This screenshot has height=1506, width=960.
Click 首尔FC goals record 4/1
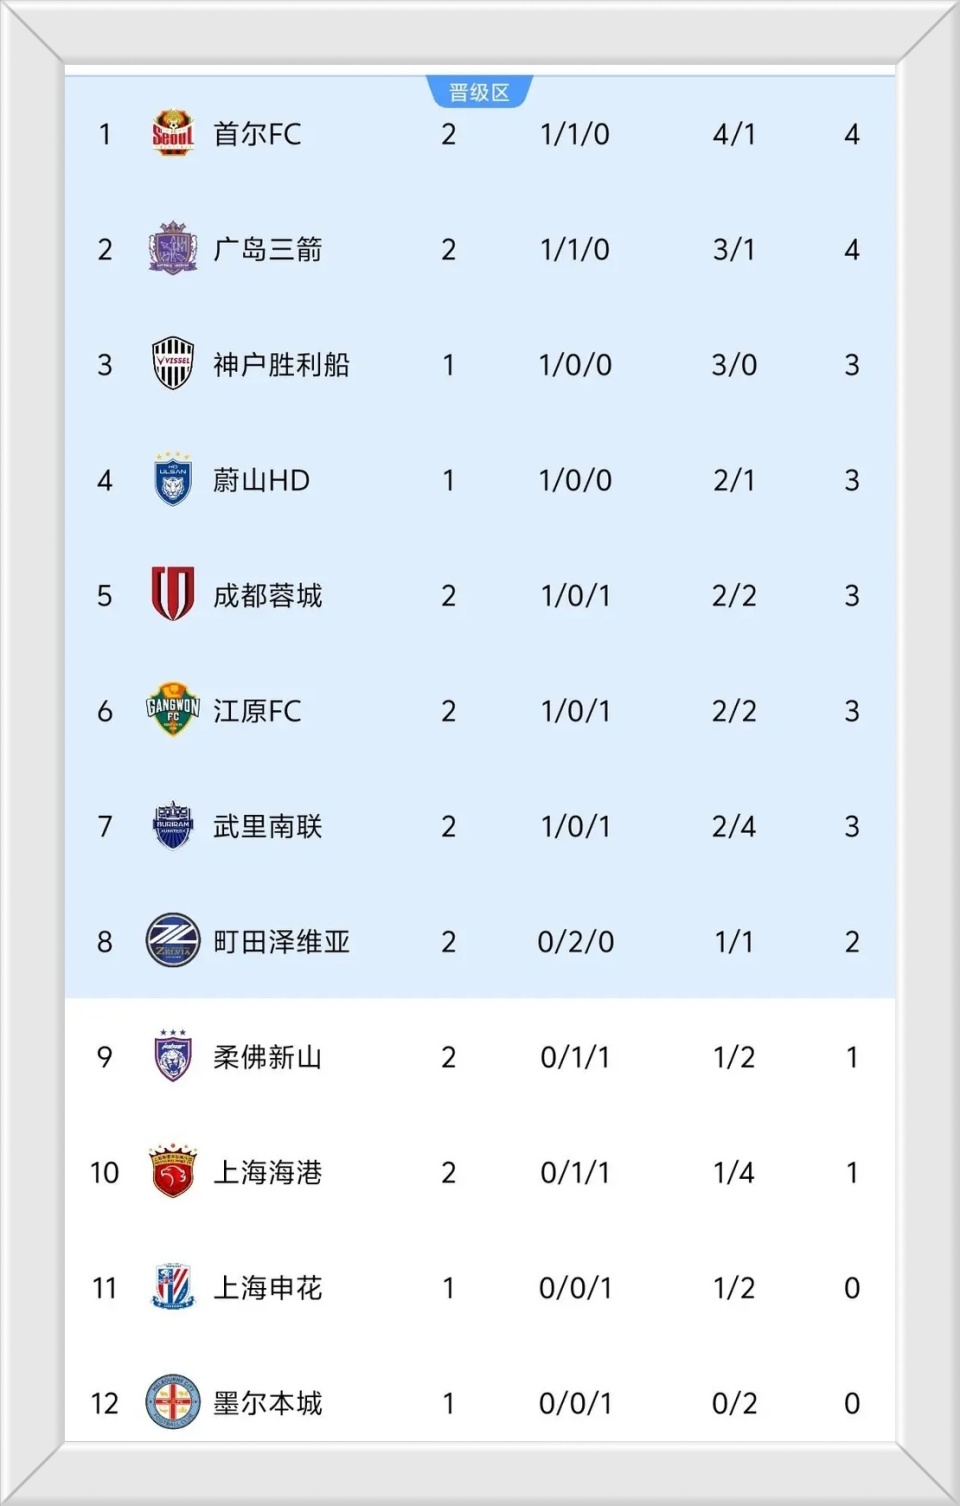coord(734,134)
